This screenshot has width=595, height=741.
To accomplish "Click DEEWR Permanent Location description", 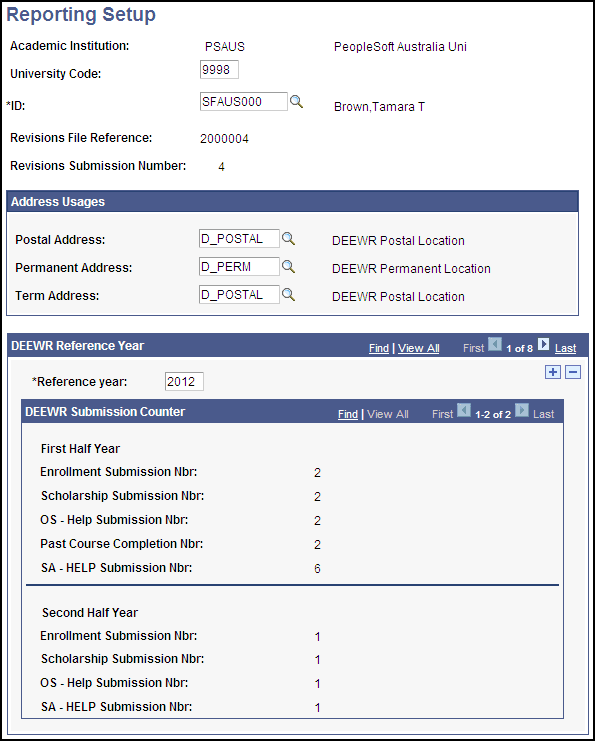I will click(411, 268).
